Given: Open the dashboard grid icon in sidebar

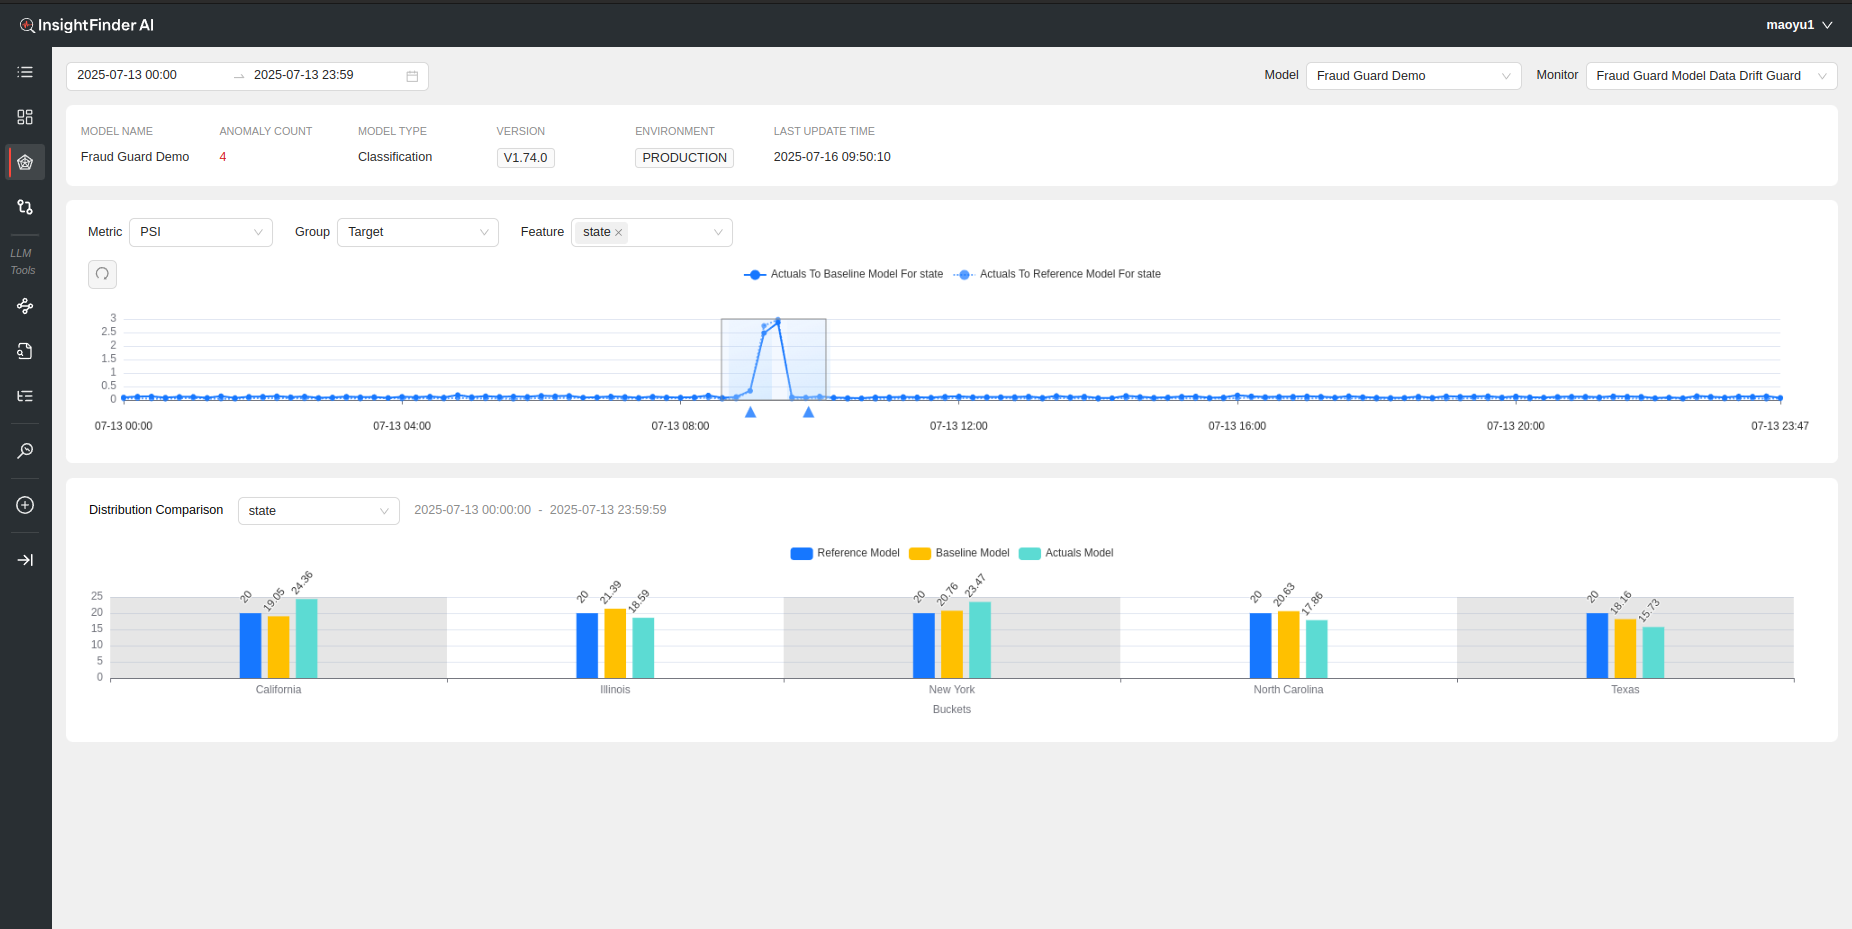Looking at the screenshot, I should click(25, 117).
